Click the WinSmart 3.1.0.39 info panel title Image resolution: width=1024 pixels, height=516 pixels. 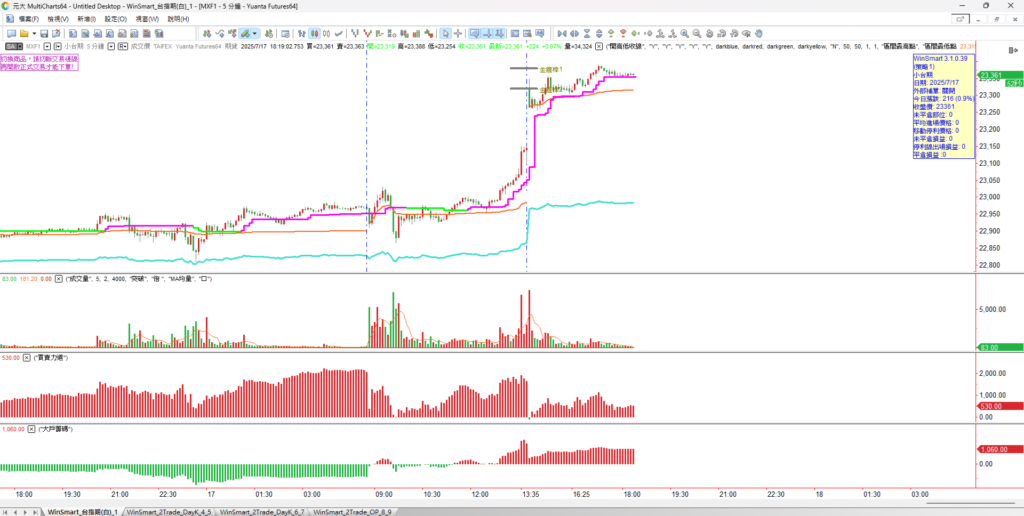tap(939, 58)
